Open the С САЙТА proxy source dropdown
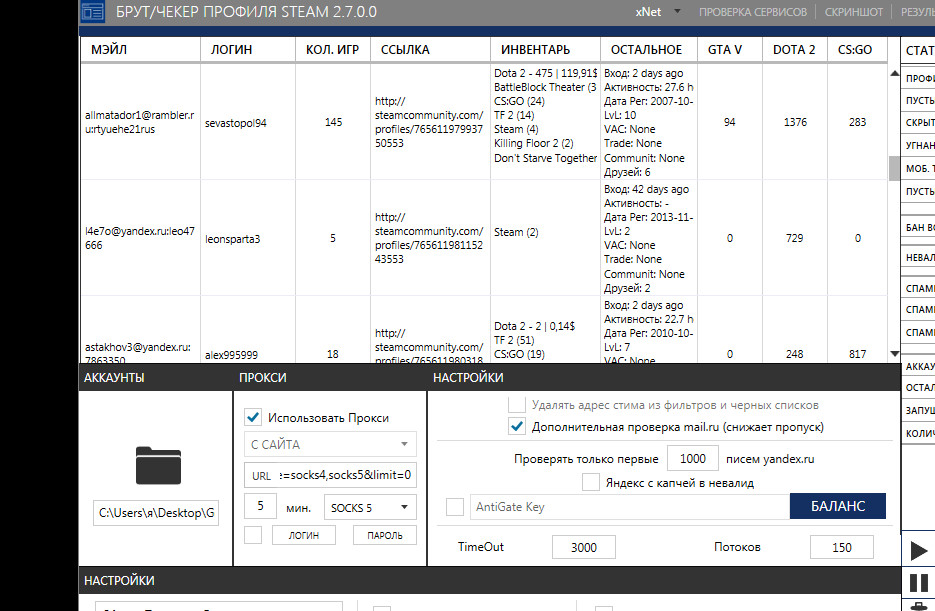The width and height of the screenshot is (935, 611). pyautogui.click(x=330, y=444)
